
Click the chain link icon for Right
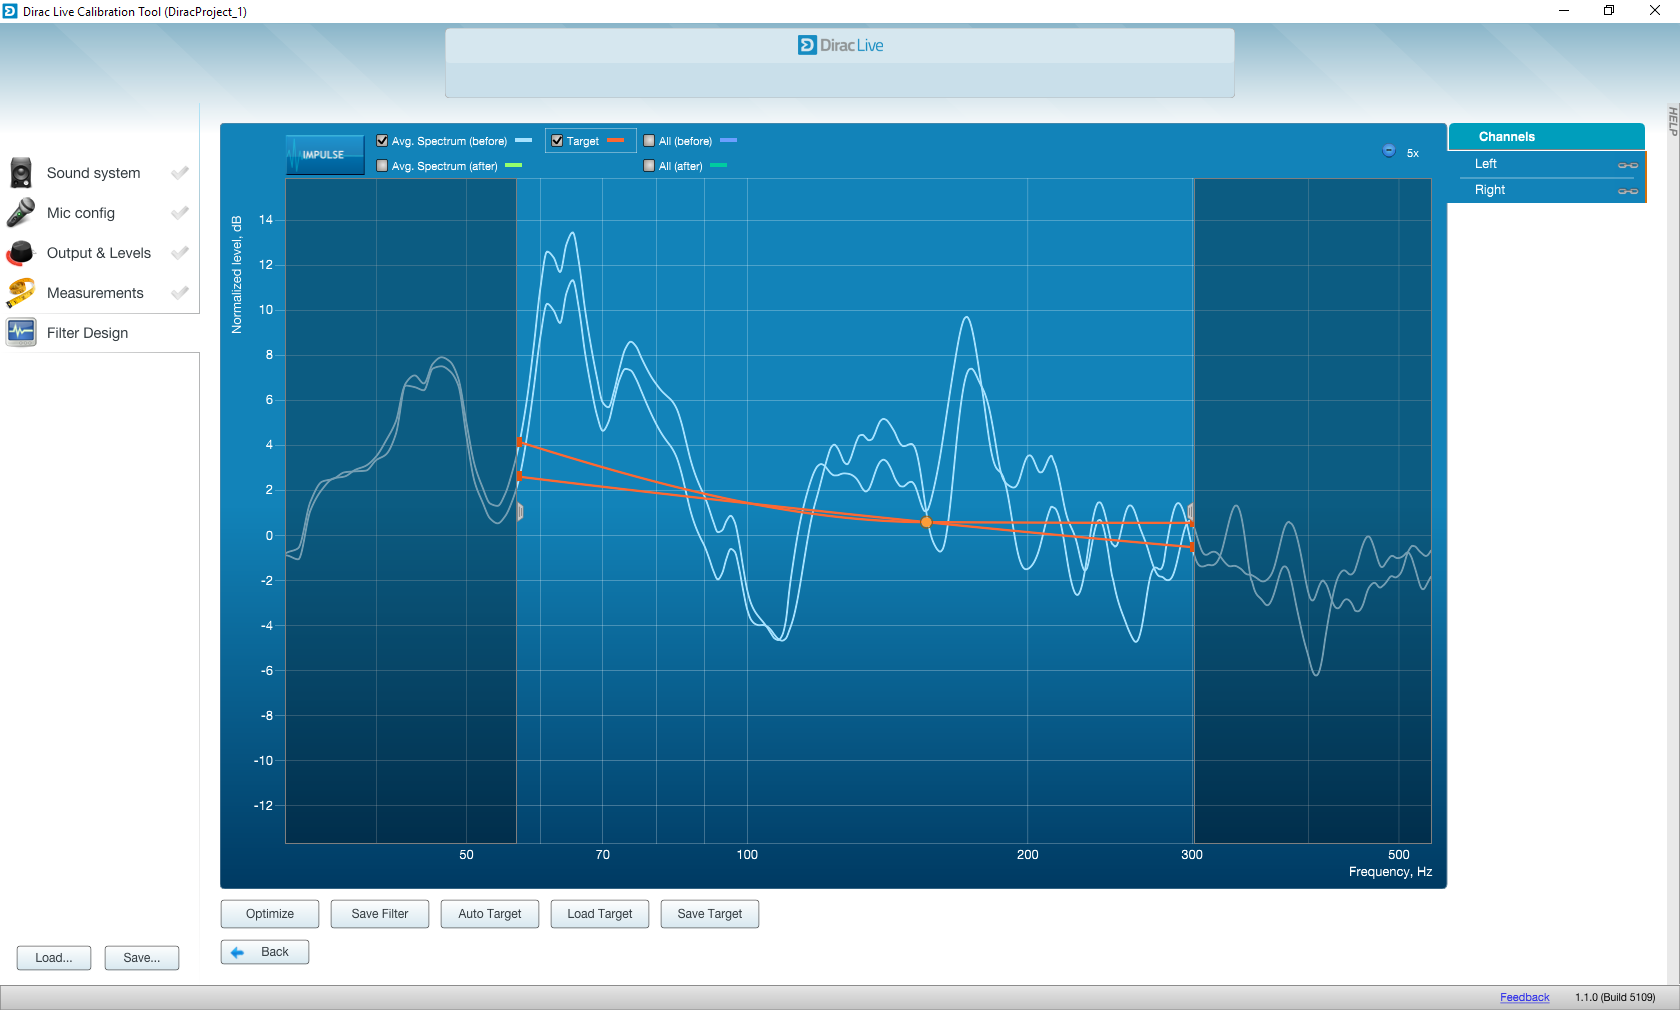pyautogui.click(x=1628, y=191)
